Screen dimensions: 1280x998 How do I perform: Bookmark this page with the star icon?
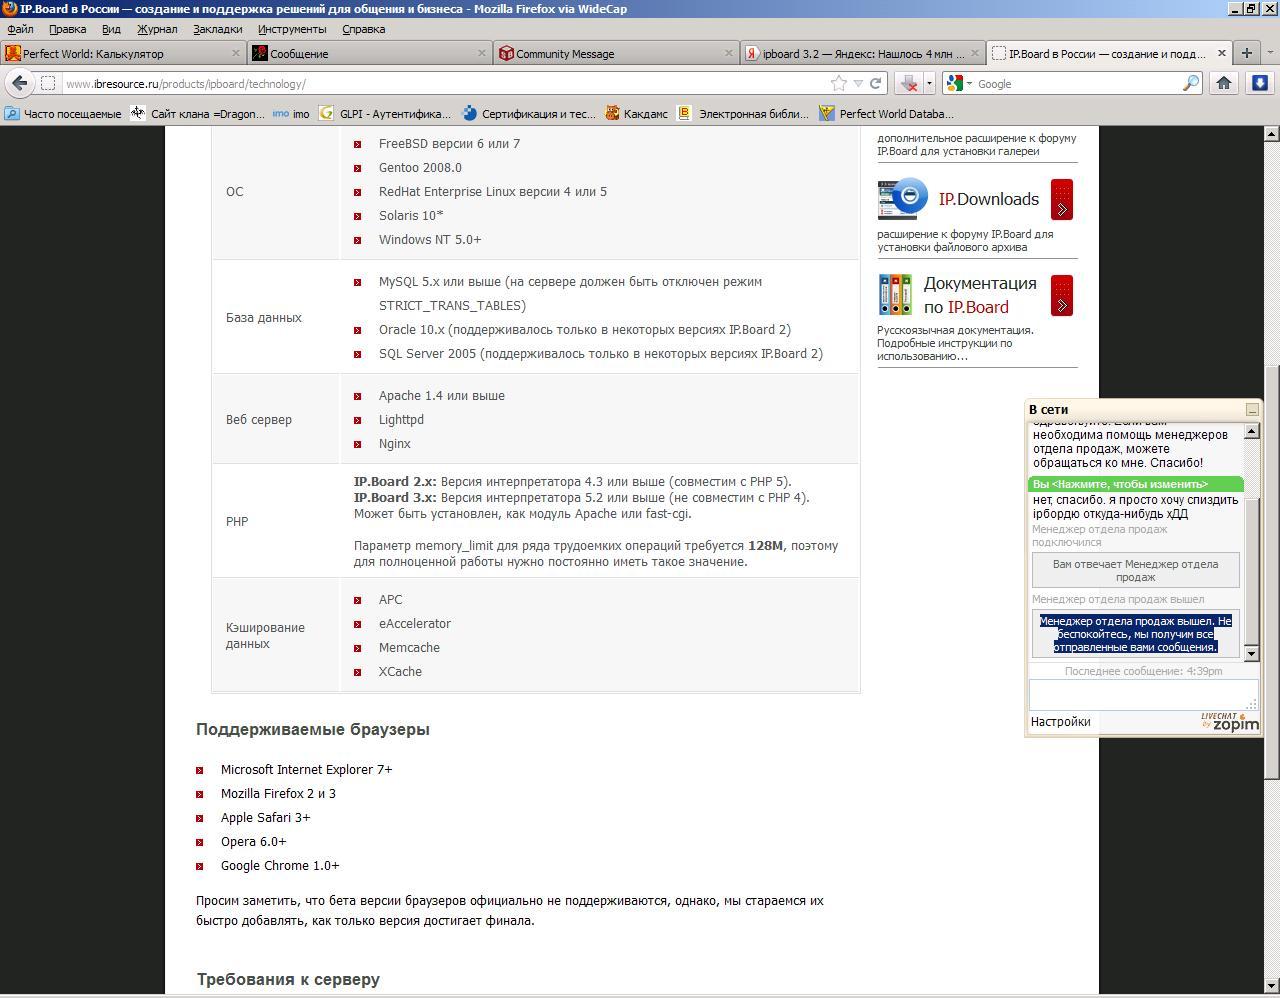839,84
